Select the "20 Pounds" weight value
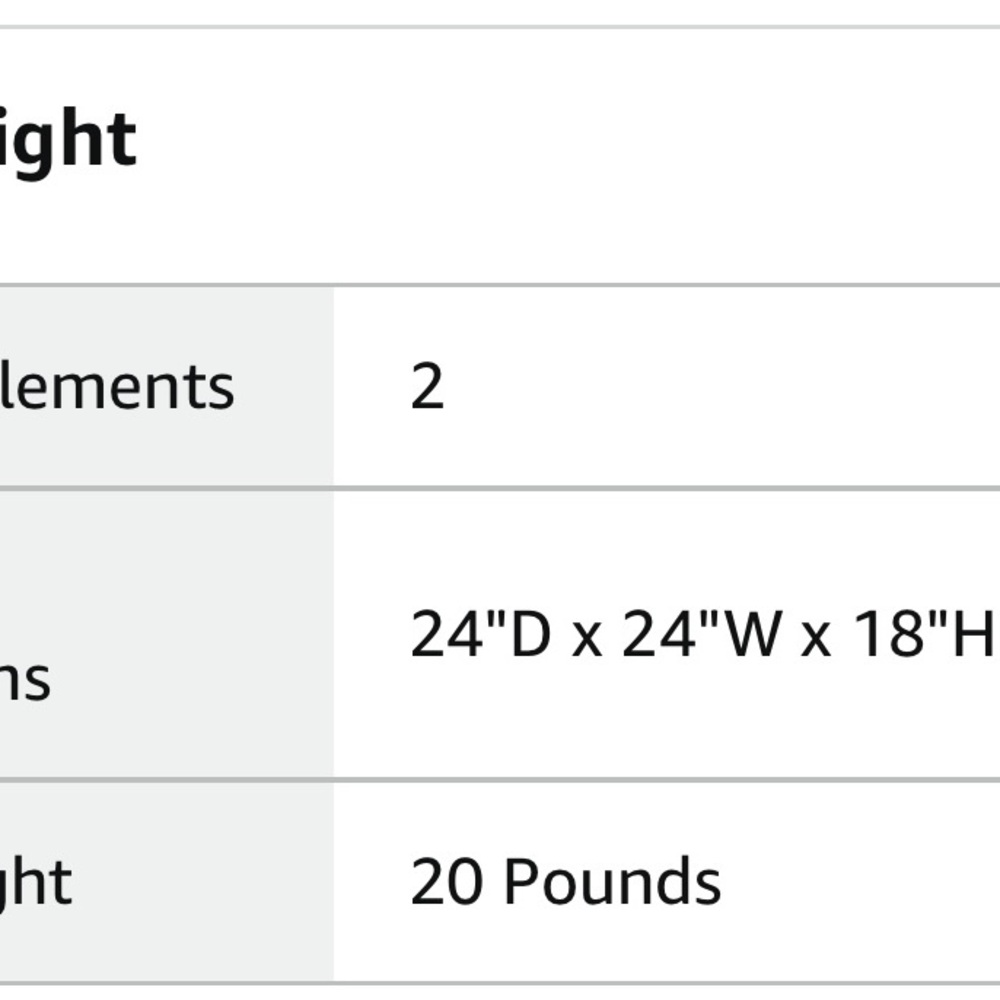1000x1000 pixels. [565, 882]
